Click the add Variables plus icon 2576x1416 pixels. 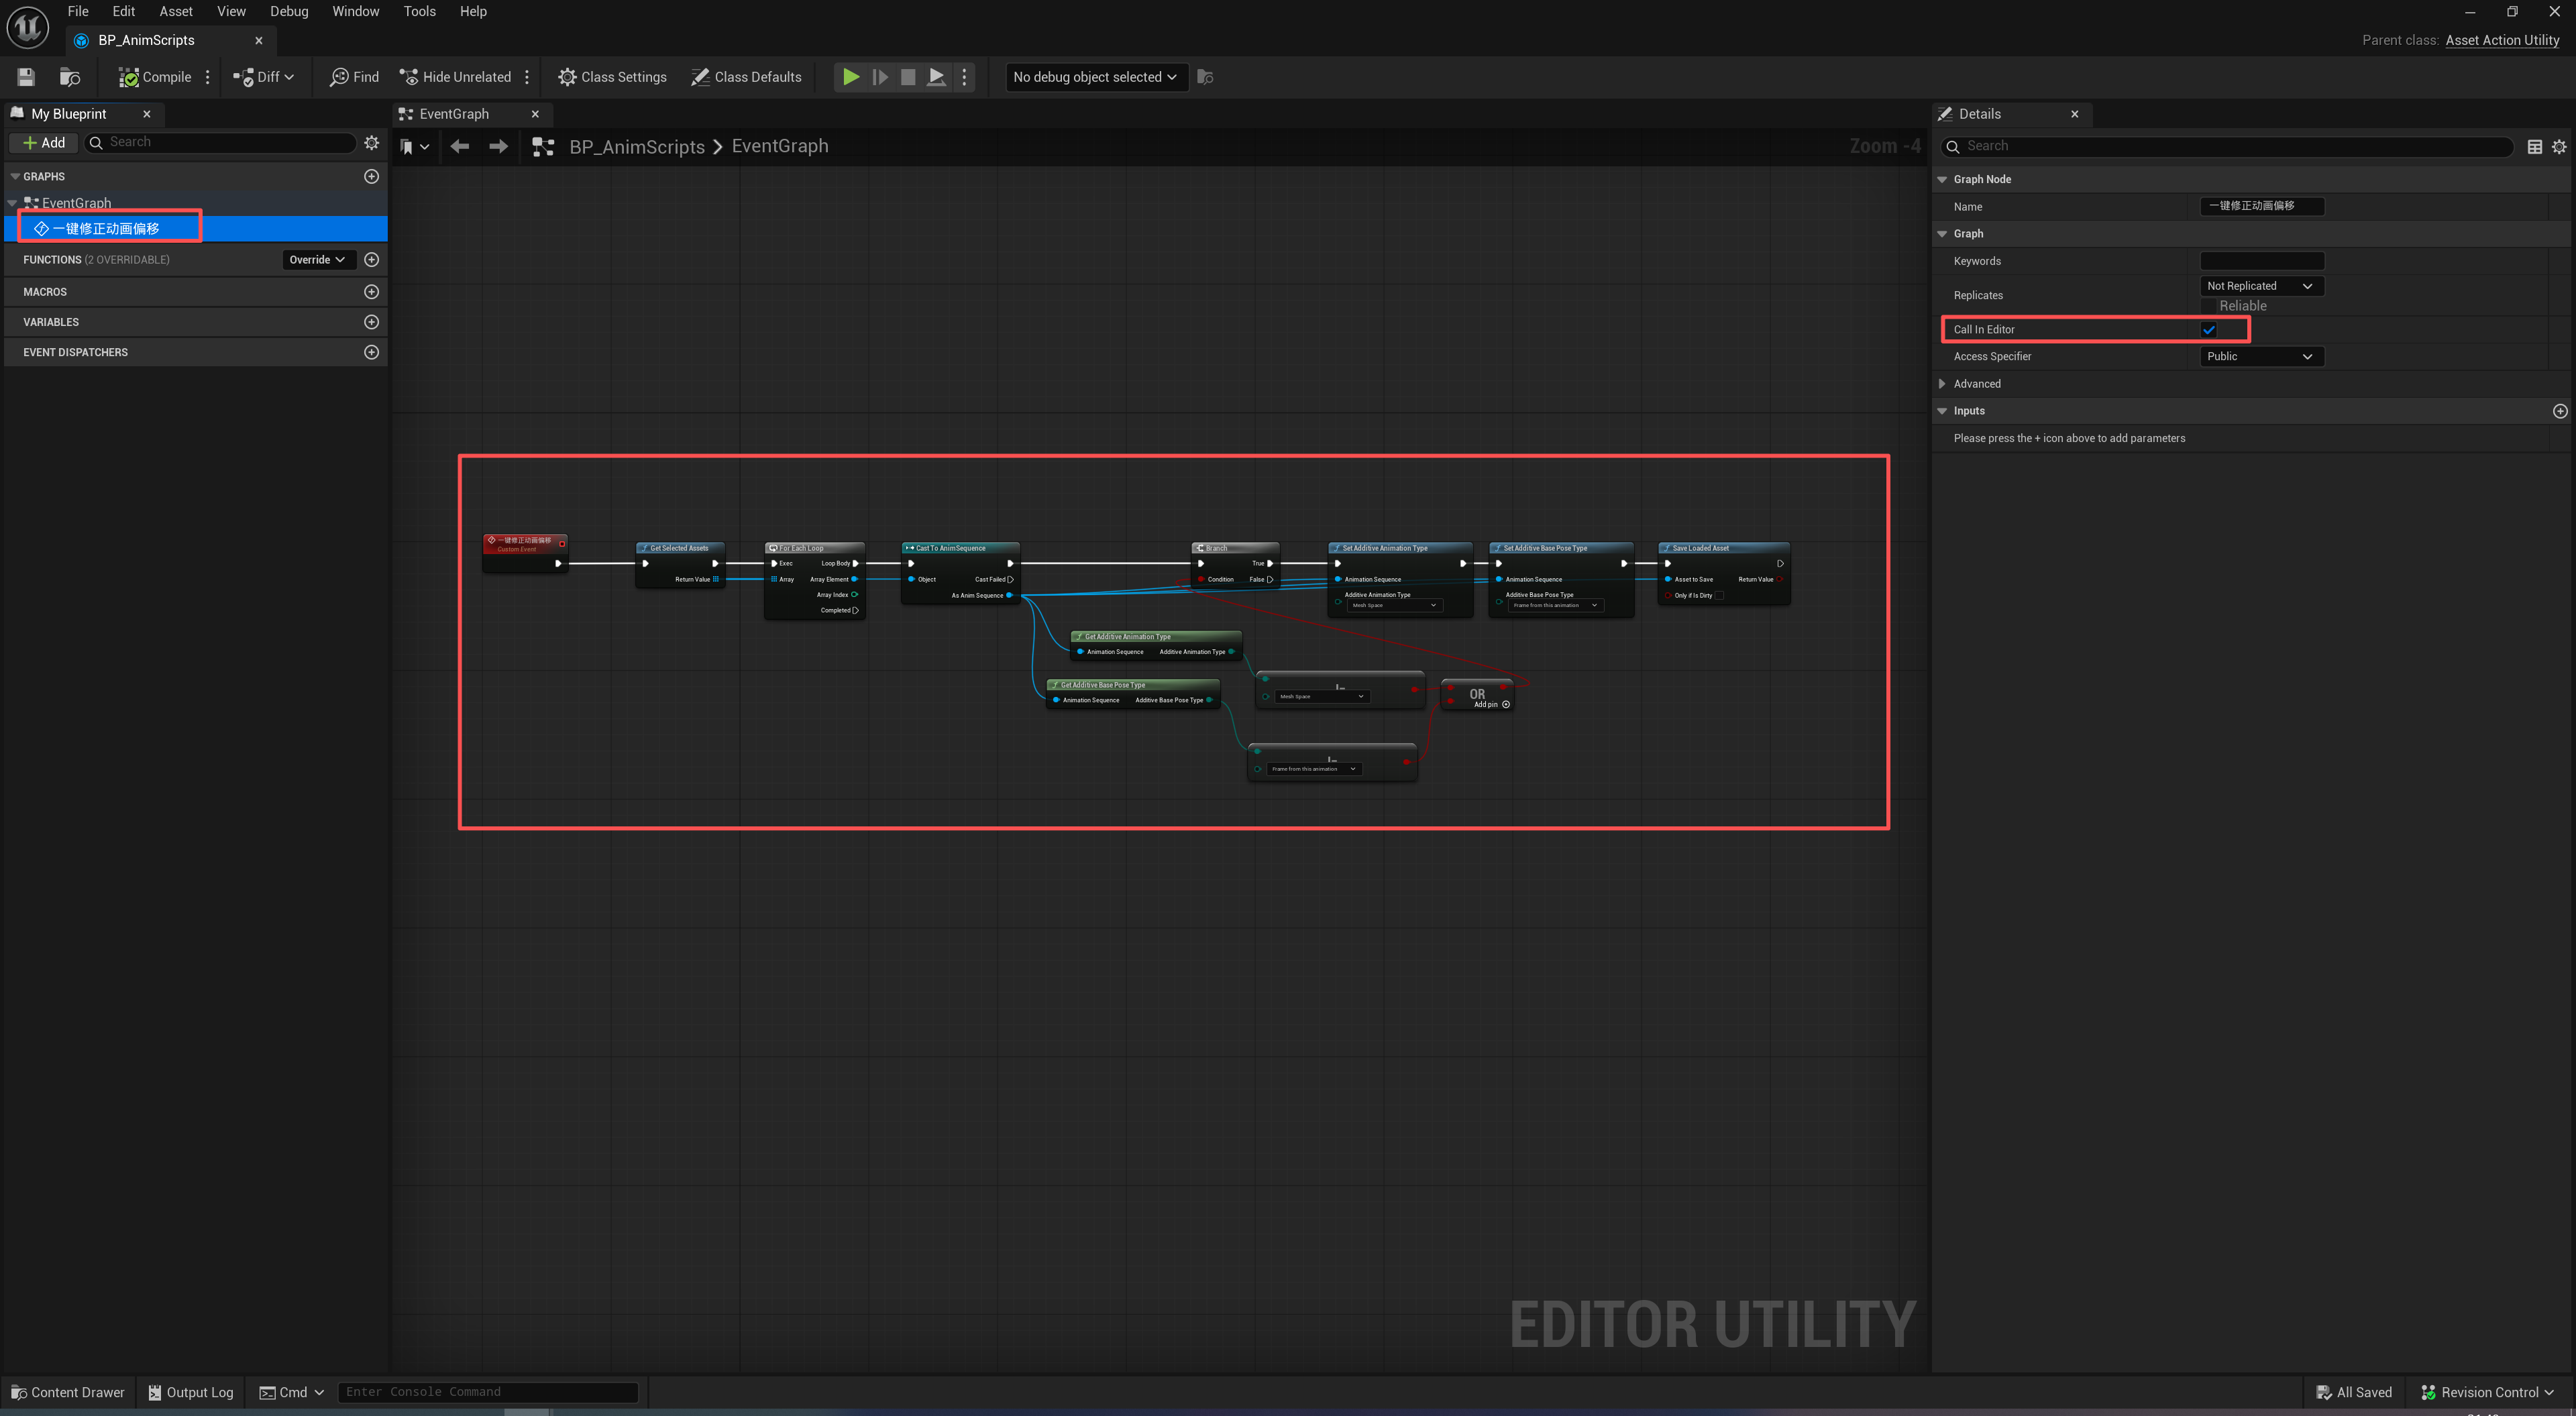pyautogui.click(x=371, y=322)
